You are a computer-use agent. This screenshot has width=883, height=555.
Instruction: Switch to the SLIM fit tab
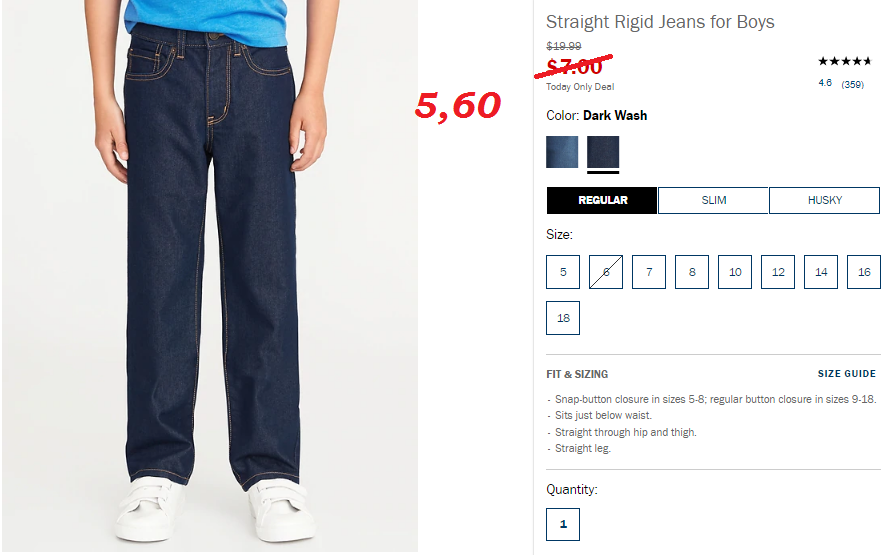pos(713,200)
